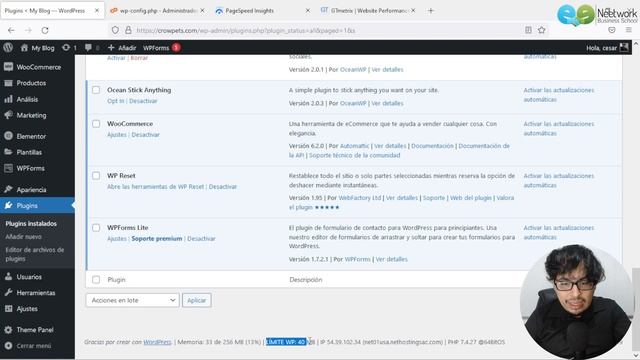Viewport: 640px width, 360px height.
Task: Open the comments bubble icon
Action: click(88, 48)
